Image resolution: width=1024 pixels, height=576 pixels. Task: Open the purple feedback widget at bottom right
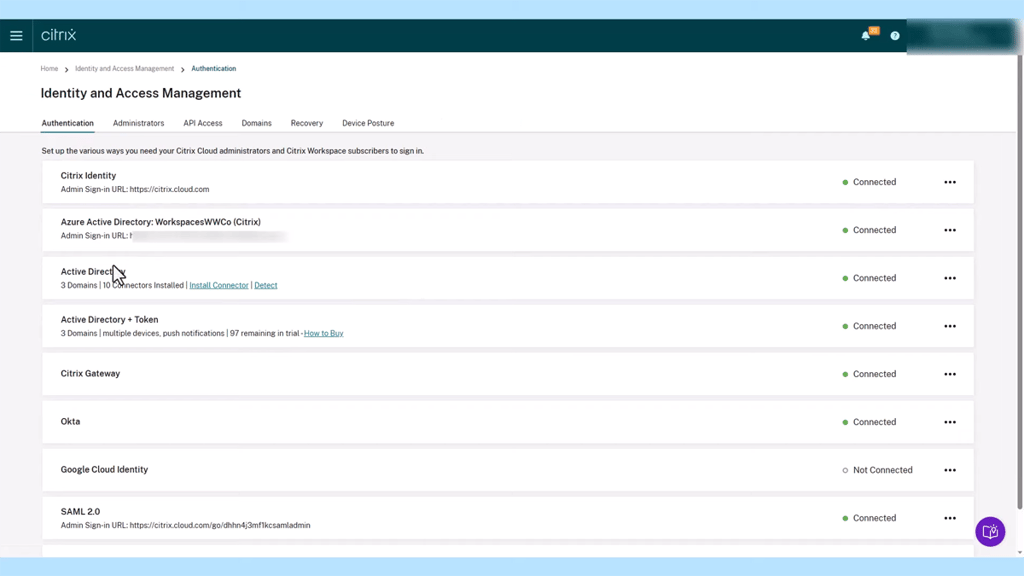(x=989, y=531)
